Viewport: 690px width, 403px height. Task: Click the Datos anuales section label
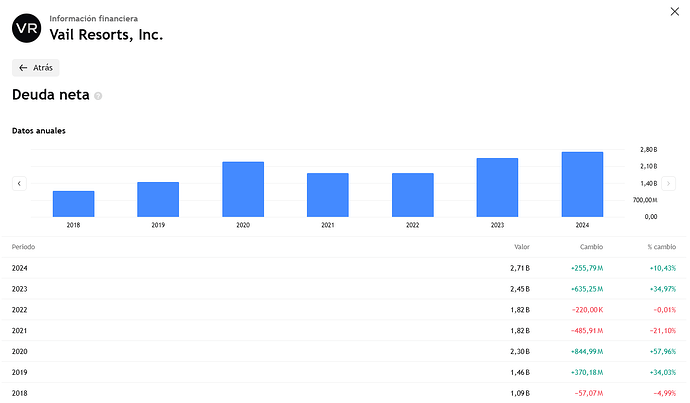tap(39, 131)
